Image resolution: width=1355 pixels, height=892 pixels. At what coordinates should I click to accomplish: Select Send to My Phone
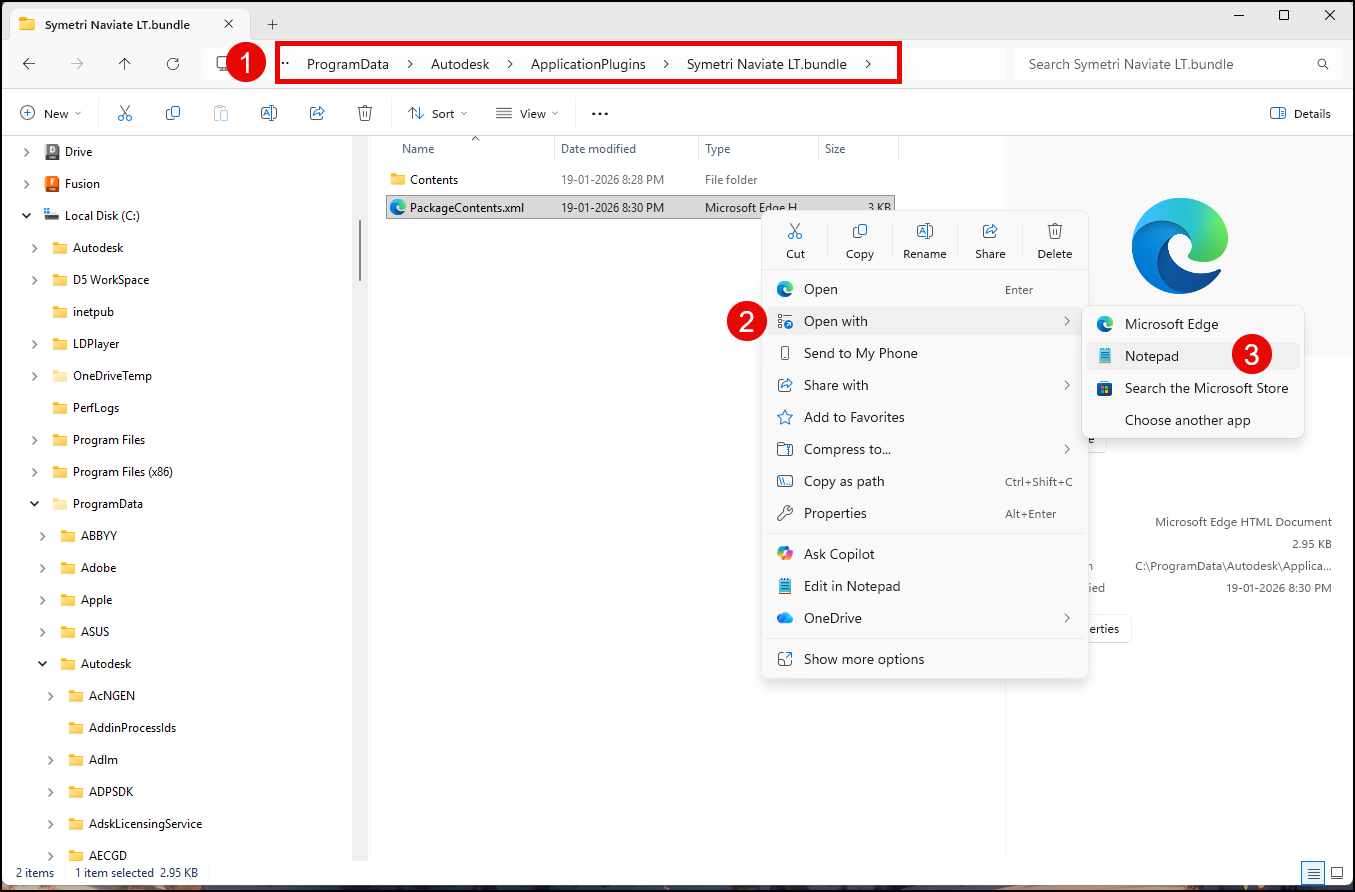(924, 353)
